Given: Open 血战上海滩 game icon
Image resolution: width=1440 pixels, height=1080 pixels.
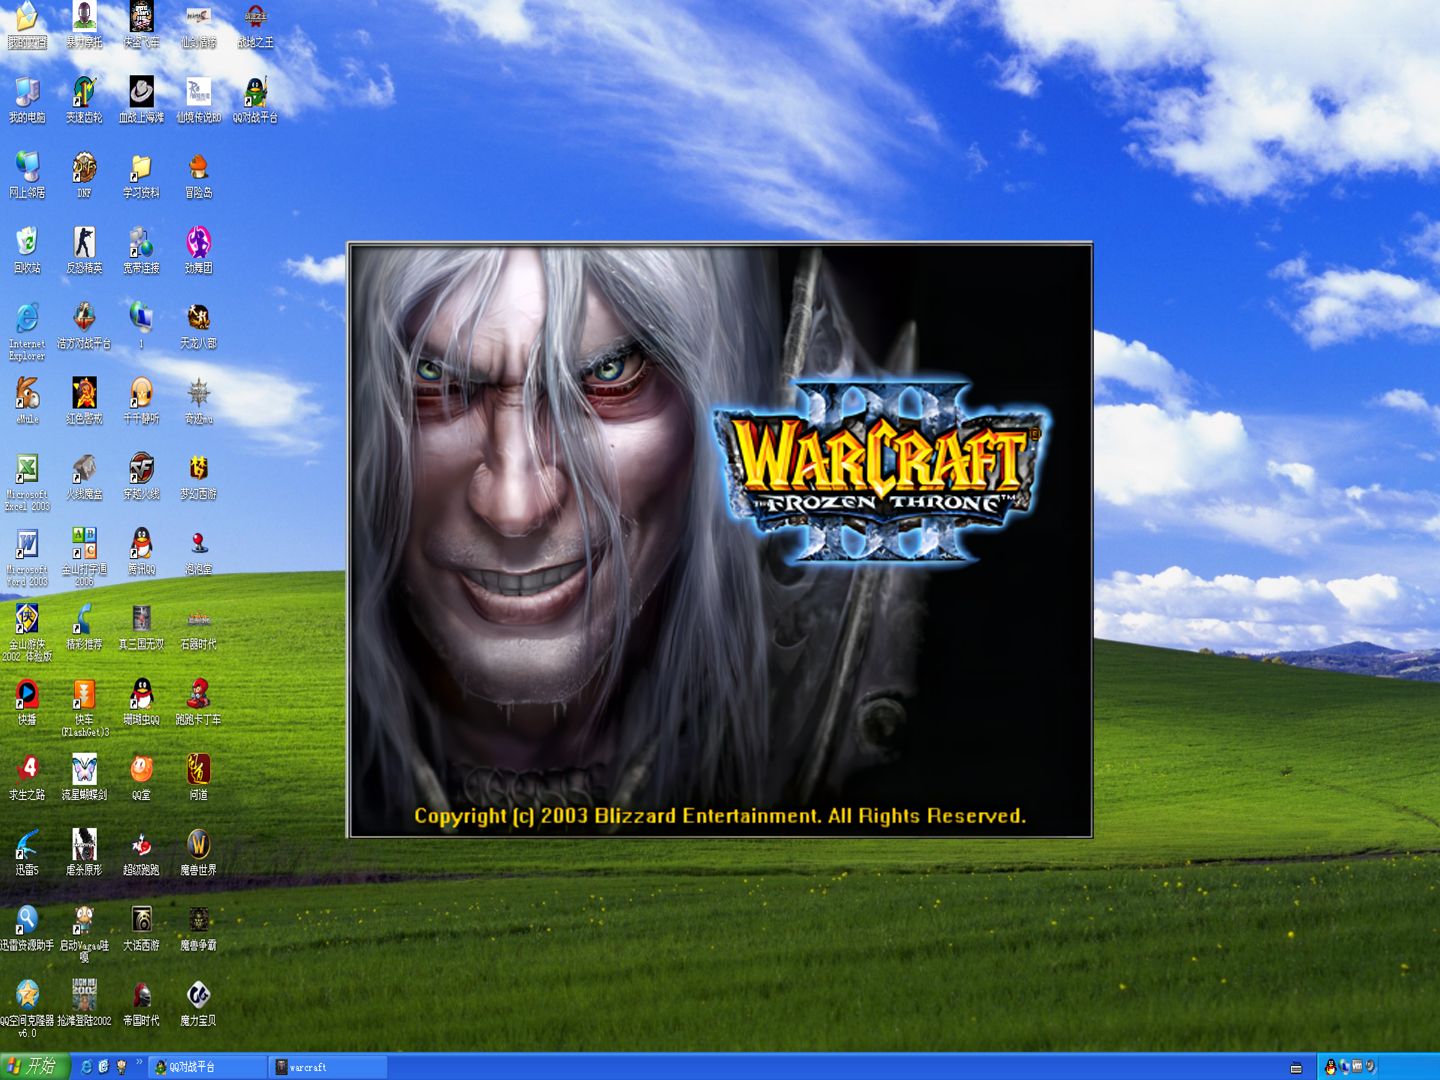Looking at the screenshot, I should (x=141, y=93).
